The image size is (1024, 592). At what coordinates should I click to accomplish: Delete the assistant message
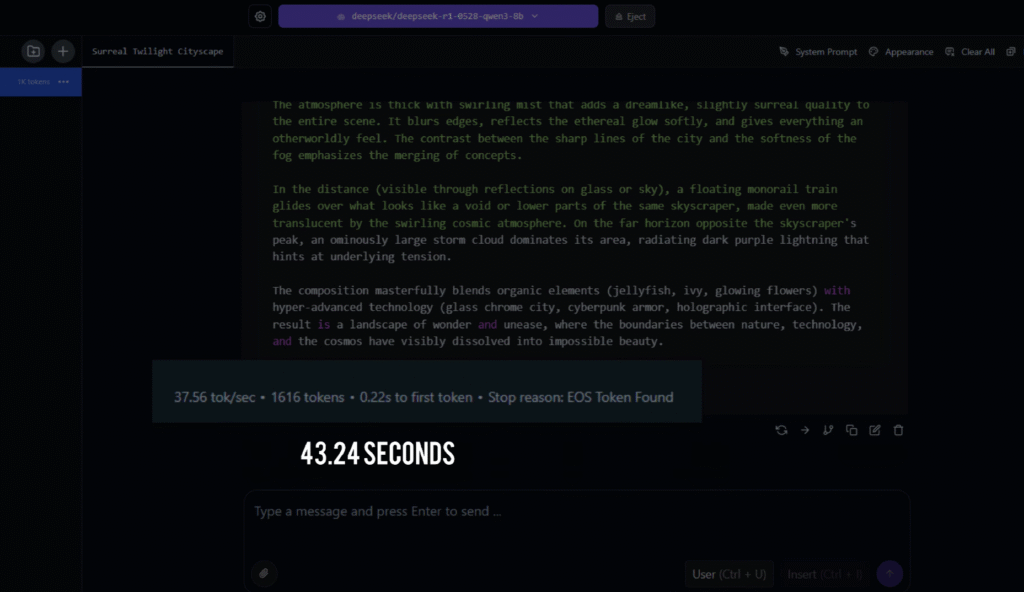pyautogui.click(x=898, y=430)
